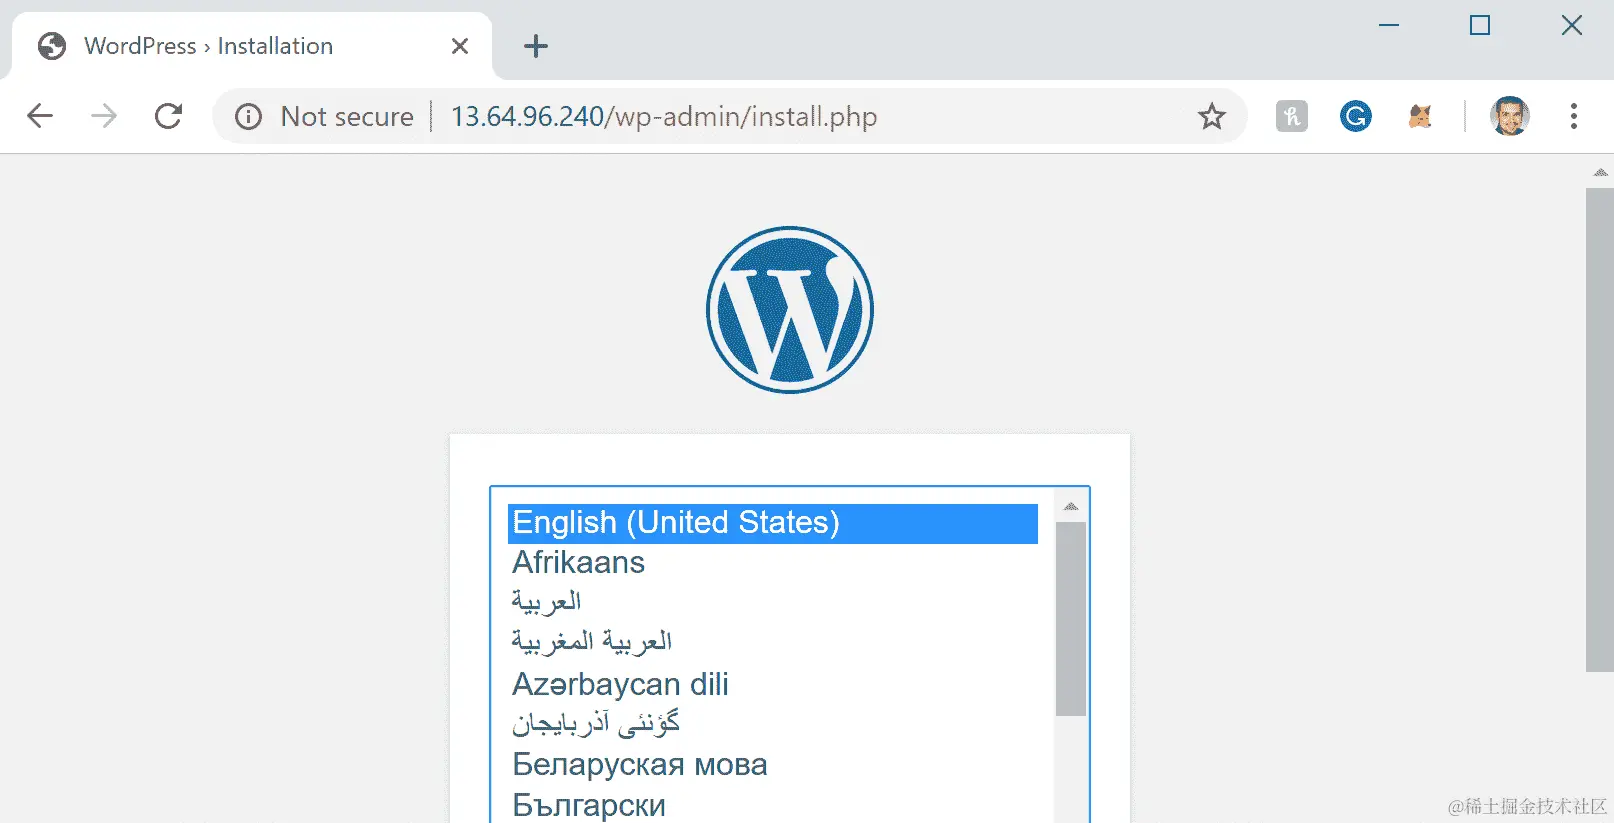Choose العربية language option
The image size is (1614, 823).
point(773,602)
